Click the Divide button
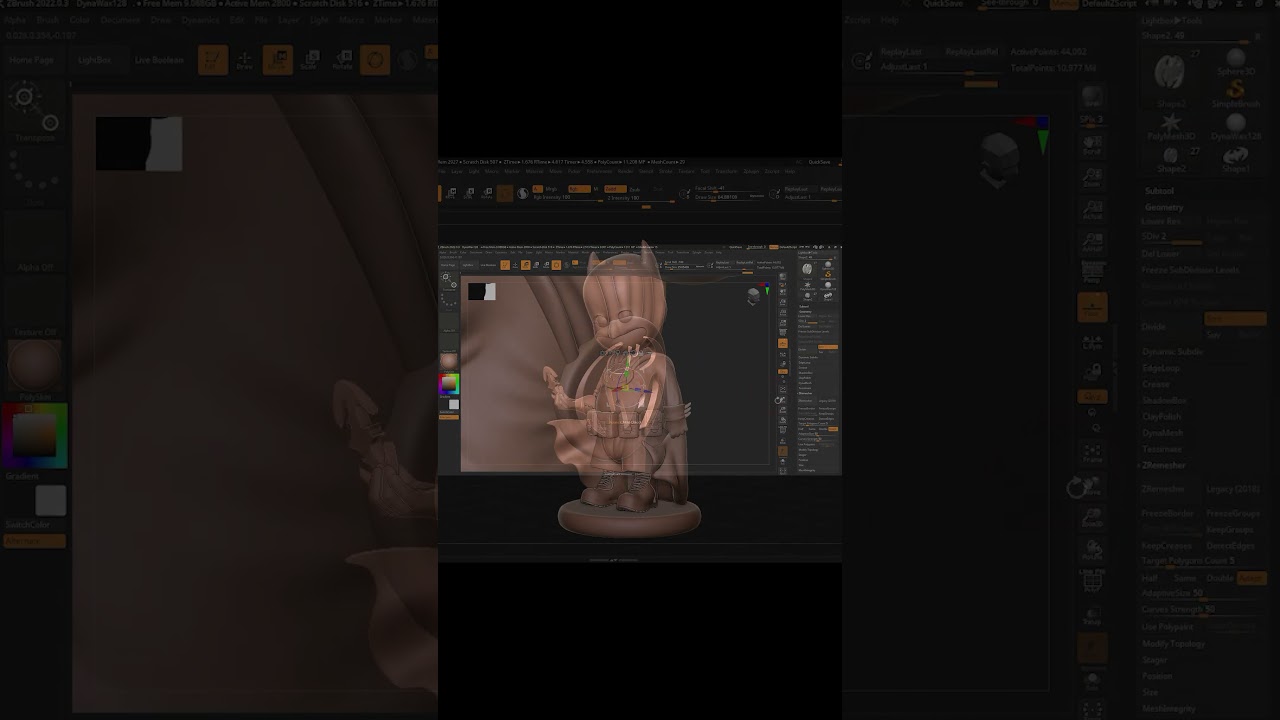The width and height of the screenshot is (1280, 720). pos(1170,326)
